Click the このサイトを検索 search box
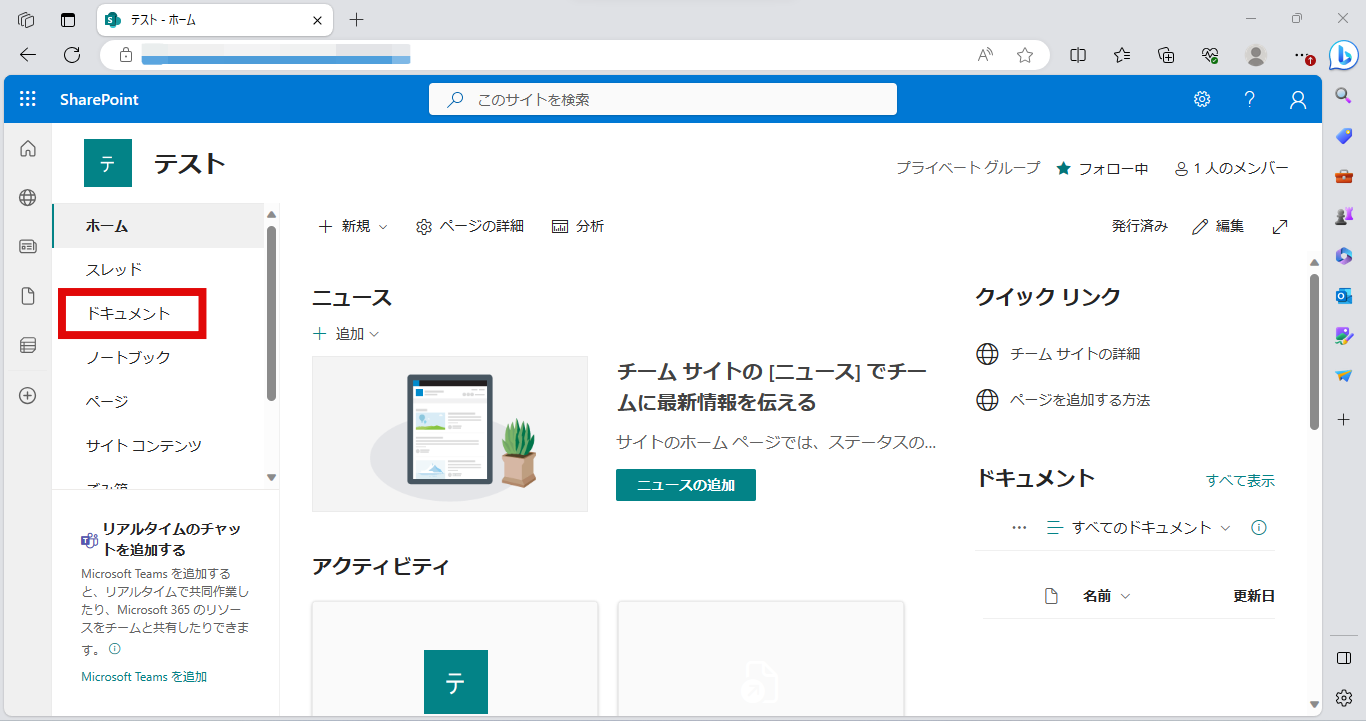 (662, 99)
